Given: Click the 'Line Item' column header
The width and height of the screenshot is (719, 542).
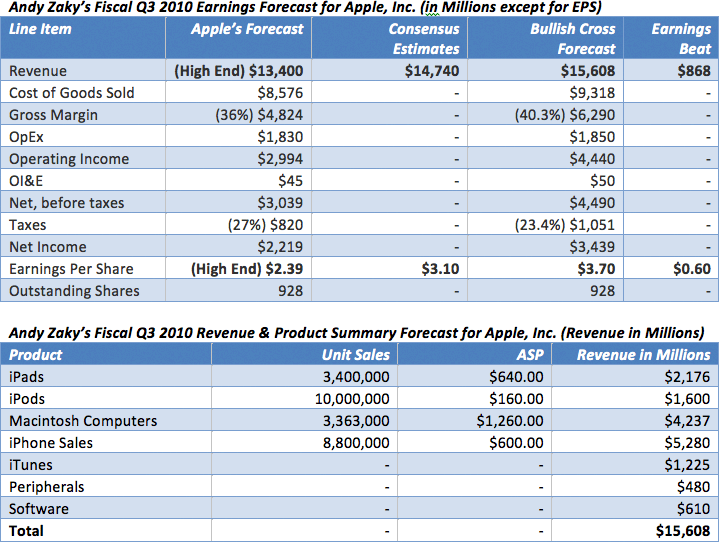Looking at the screenshot, I should [x=40, y=29].
